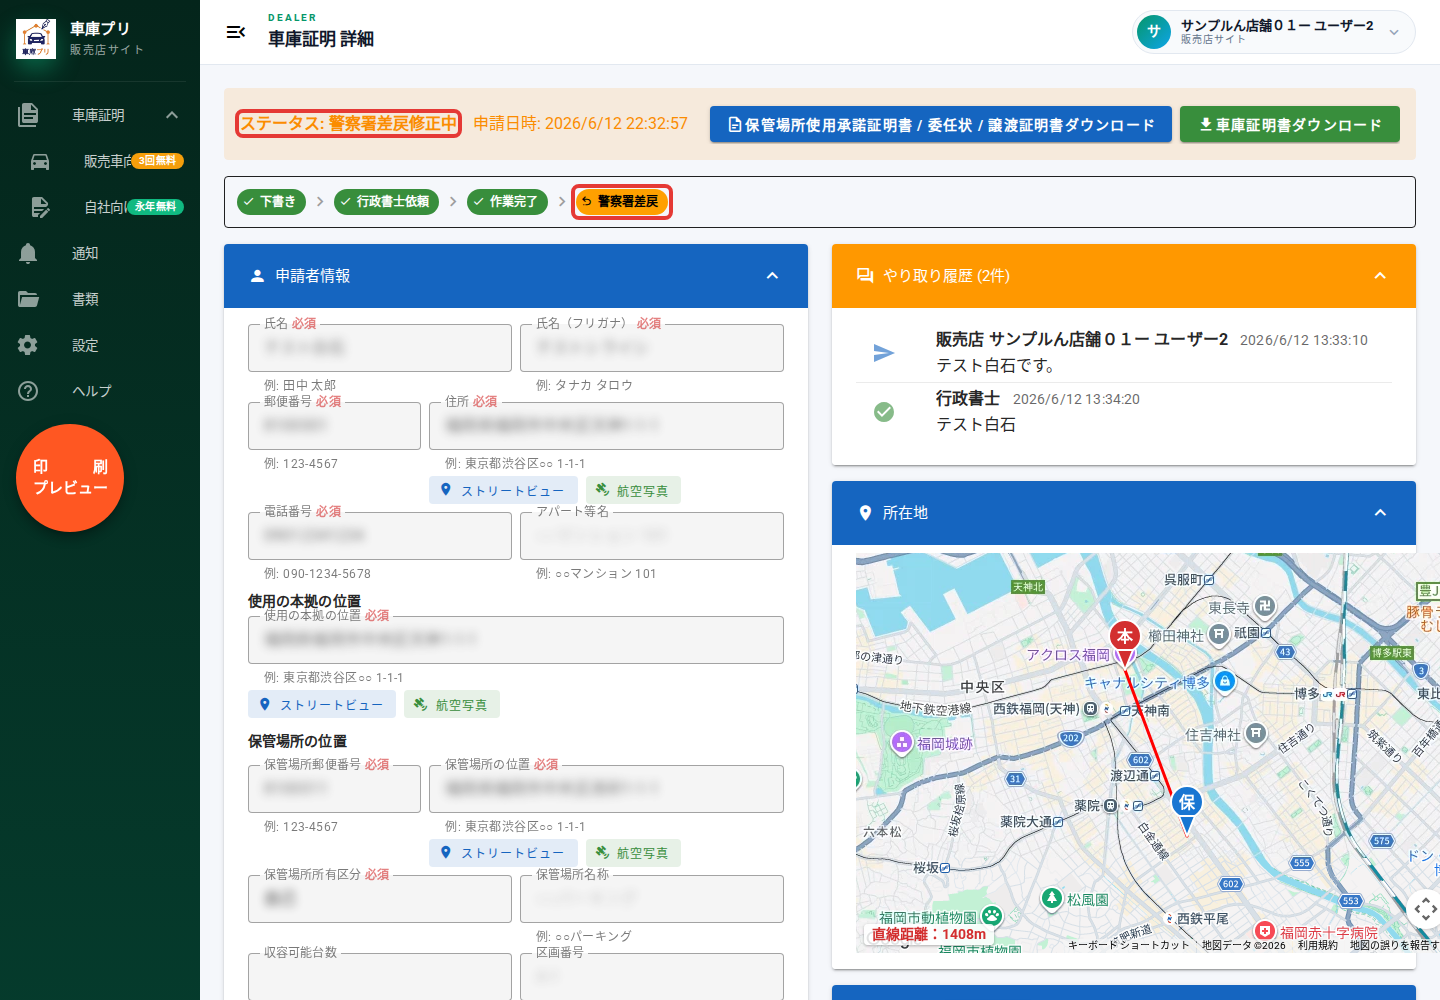
Task: Collapse the やり取り履歴 panel
Action: [1380, 276]
